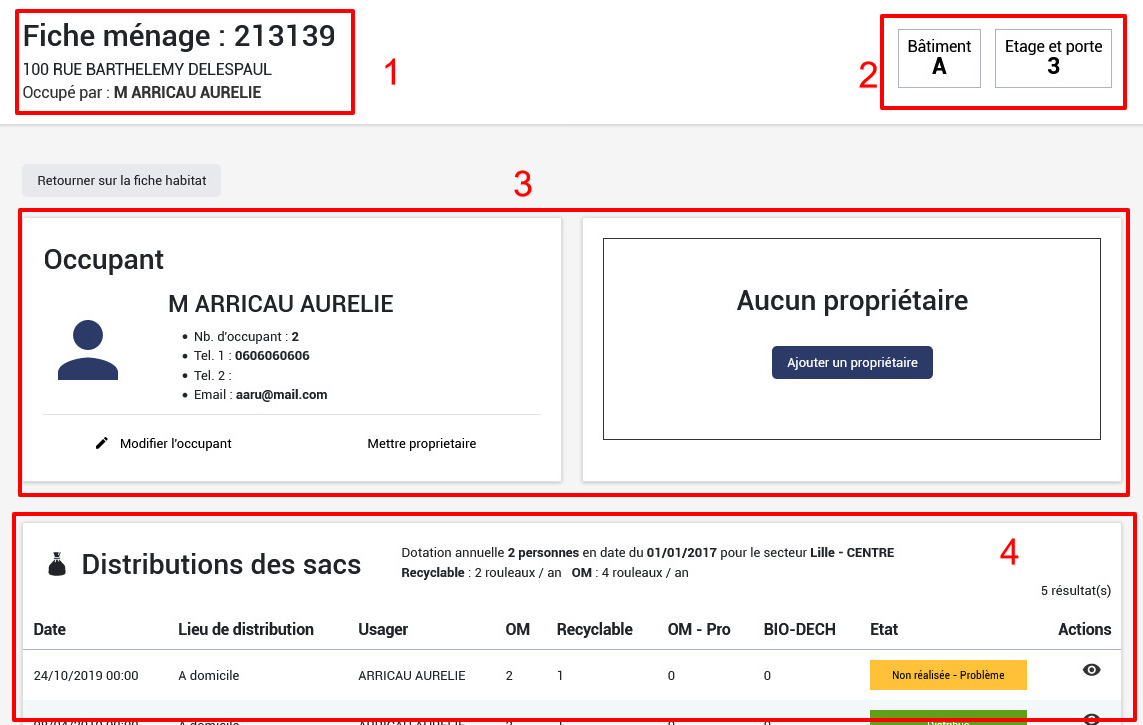Click the garbage bag icon beside Distributions des sacs

[57, 563]
